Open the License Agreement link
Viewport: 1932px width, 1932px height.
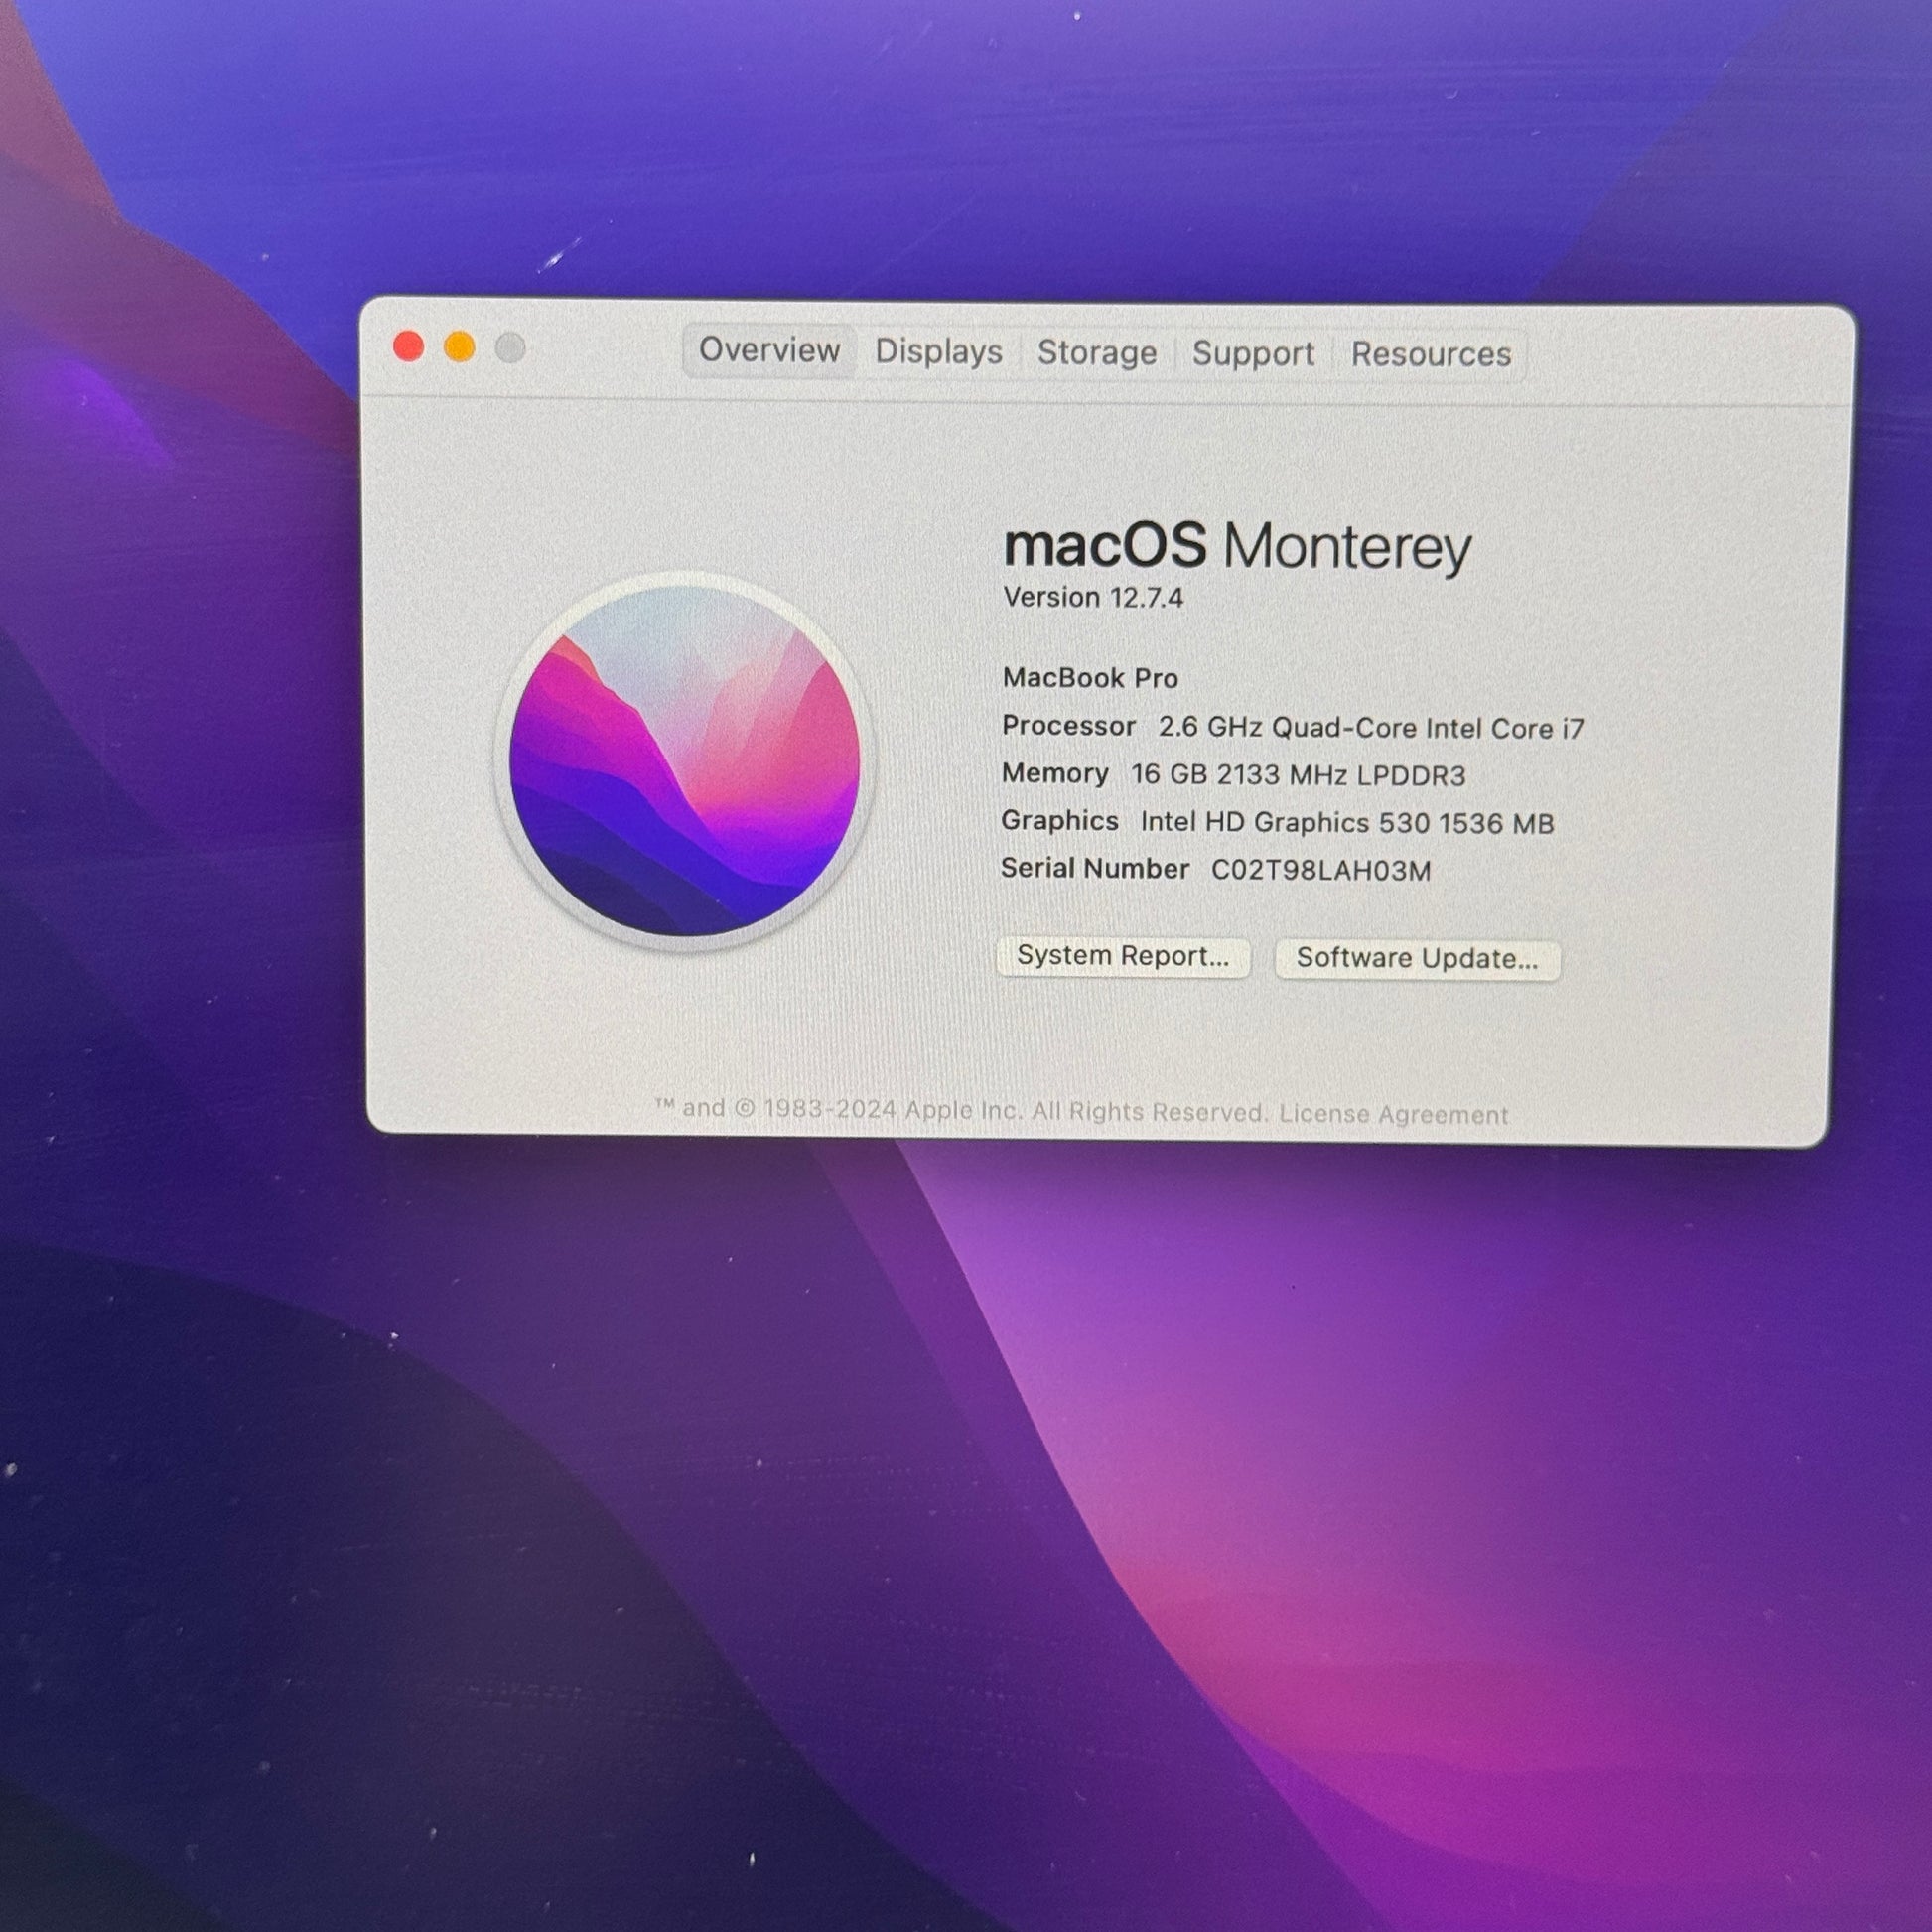1393,1113
